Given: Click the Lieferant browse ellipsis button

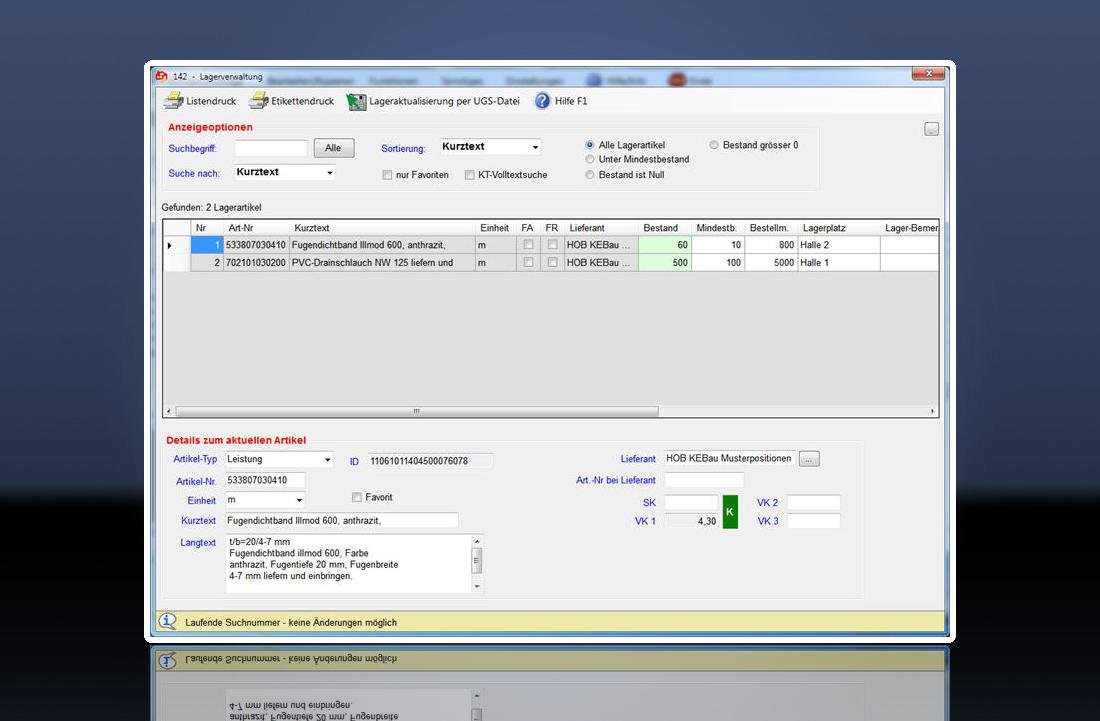Looking at the screenshot, I should point(810,459).
